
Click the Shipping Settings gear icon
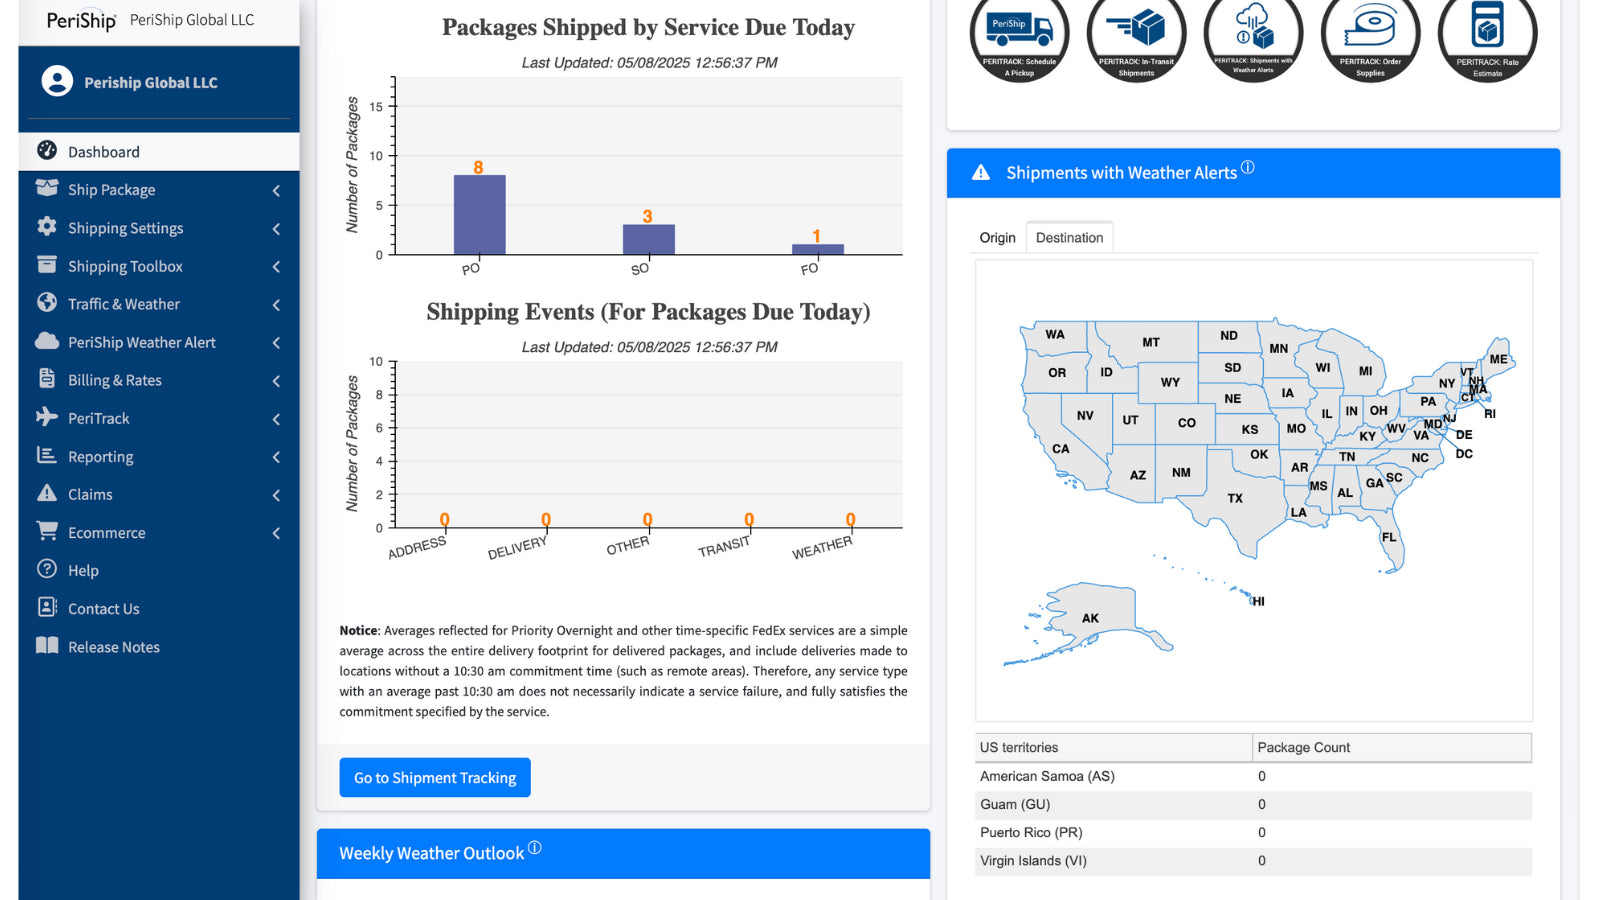click(47, 226)
